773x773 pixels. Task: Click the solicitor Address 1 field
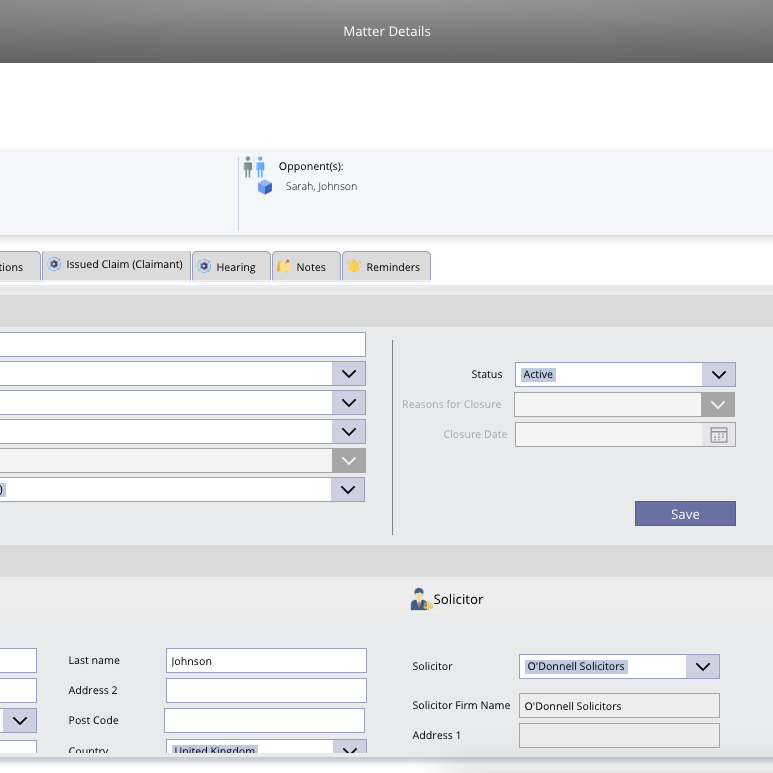619,736
